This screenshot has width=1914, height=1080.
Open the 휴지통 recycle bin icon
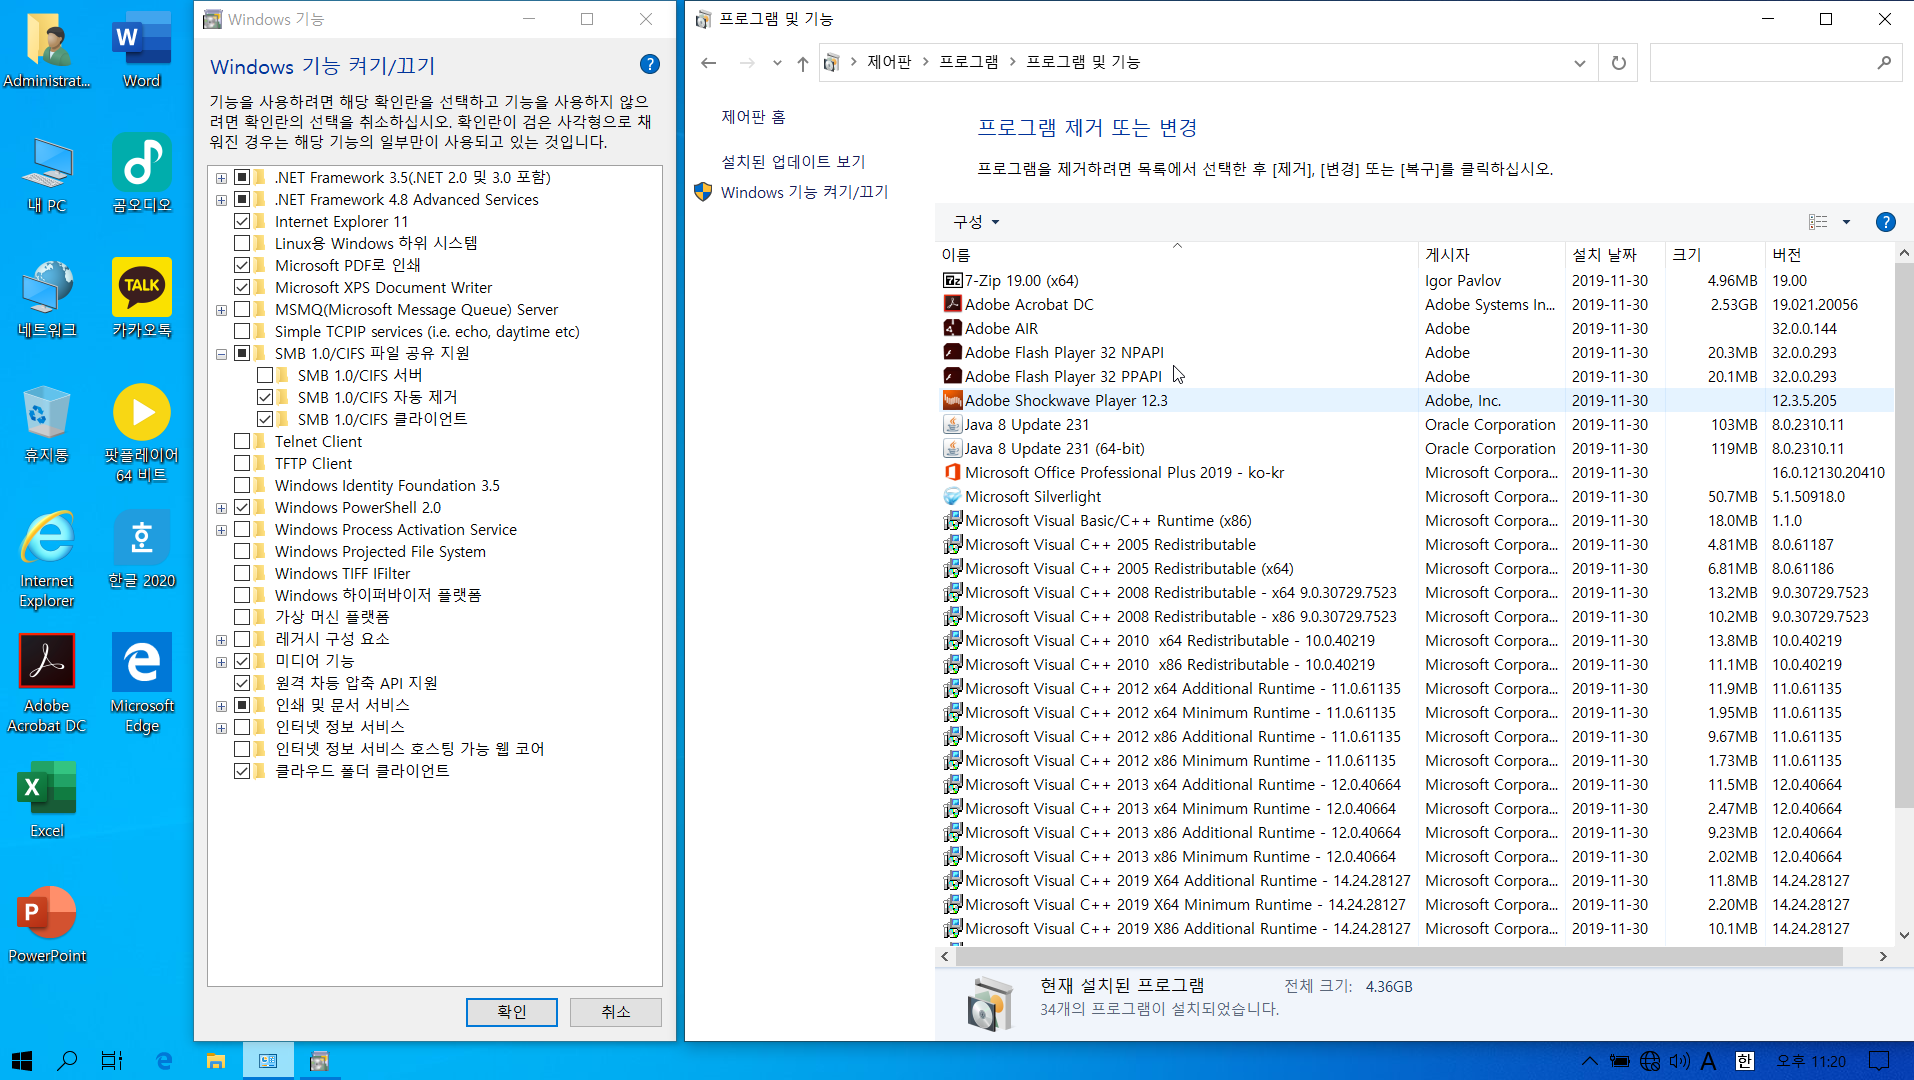pyautogui.click(x=47, y=425)
